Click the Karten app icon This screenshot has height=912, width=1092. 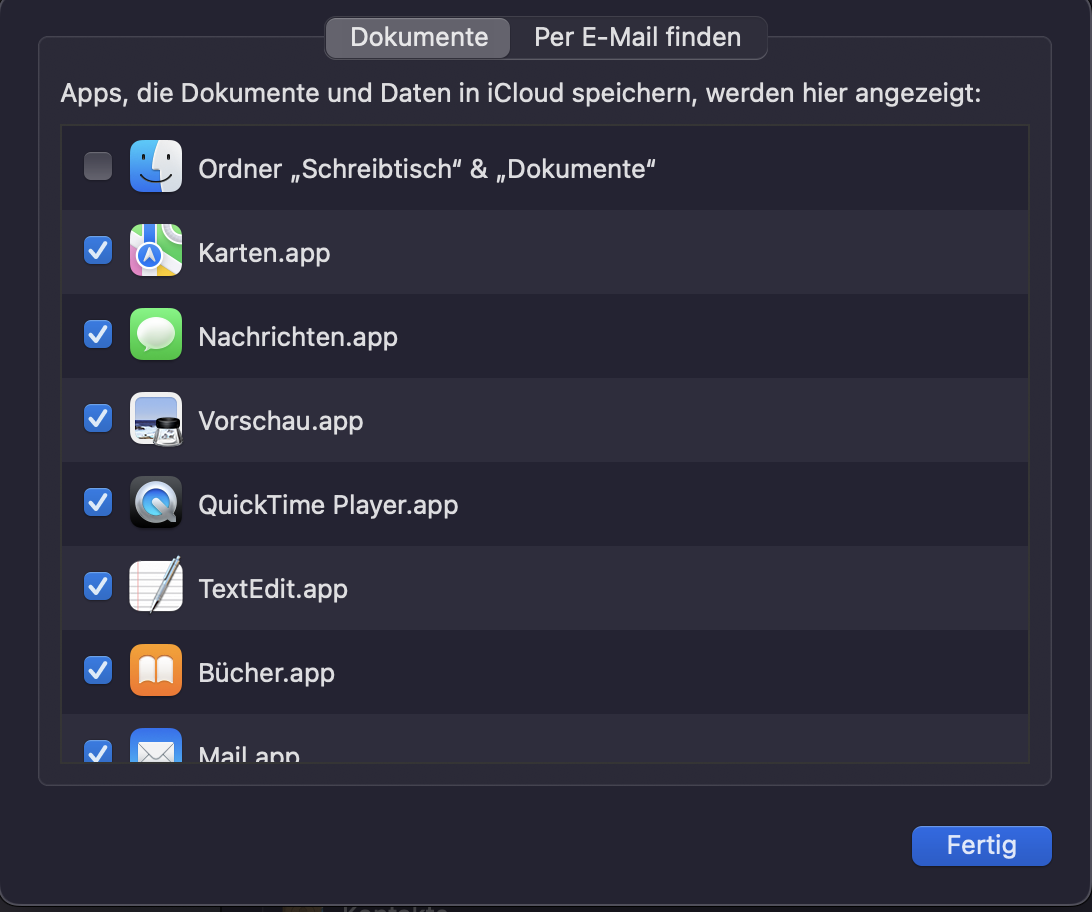coord(156,250)
